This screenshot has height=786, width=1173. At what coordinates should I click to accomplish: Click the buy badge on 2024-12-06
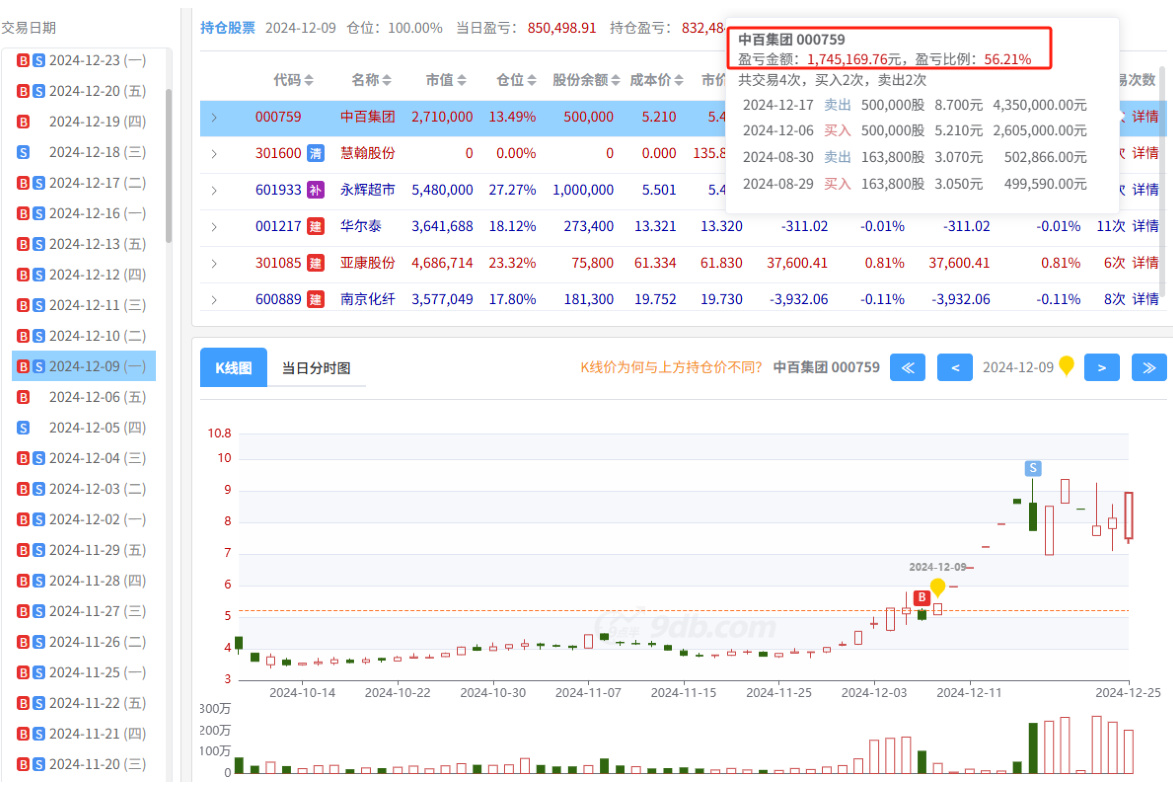[x=23, y=398]
